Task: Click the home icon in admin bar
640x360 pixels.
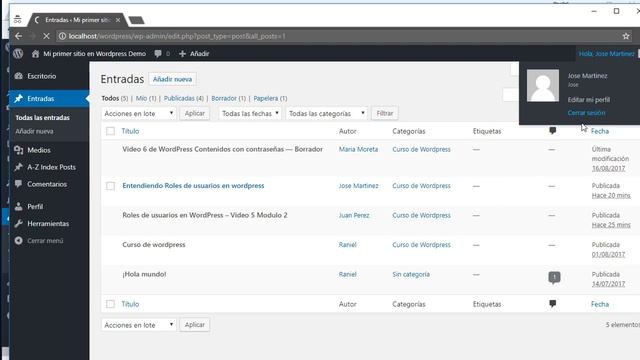Action: click(x=36, y=53)
